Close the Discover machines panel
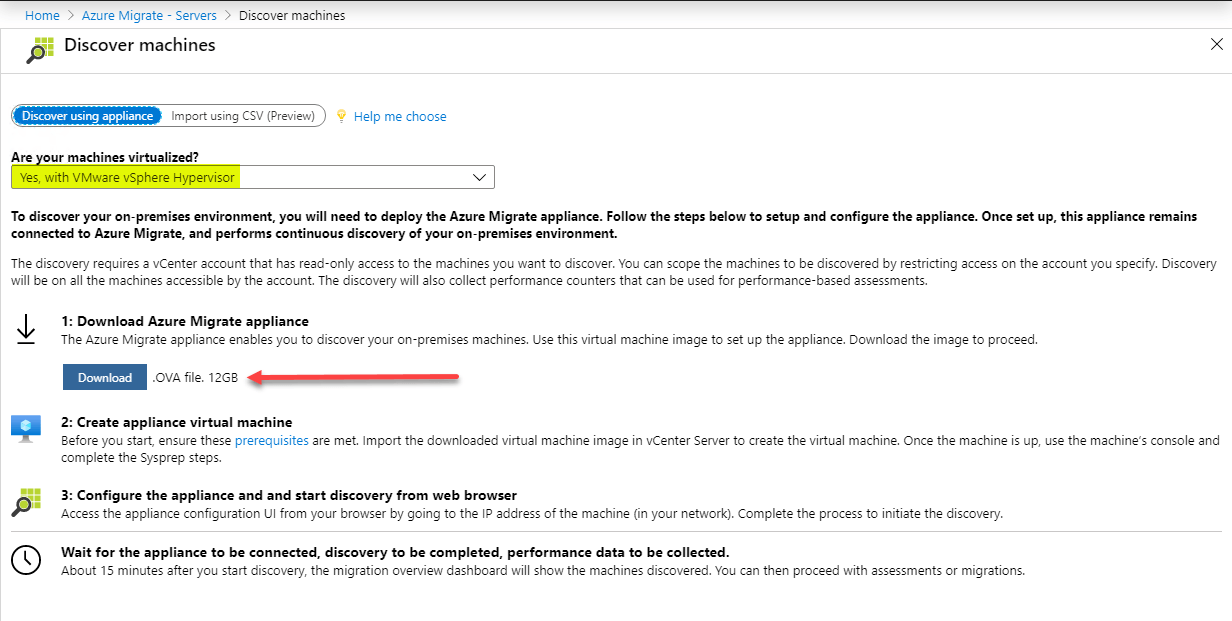The image size is (1232, 621). point(1216,45)
